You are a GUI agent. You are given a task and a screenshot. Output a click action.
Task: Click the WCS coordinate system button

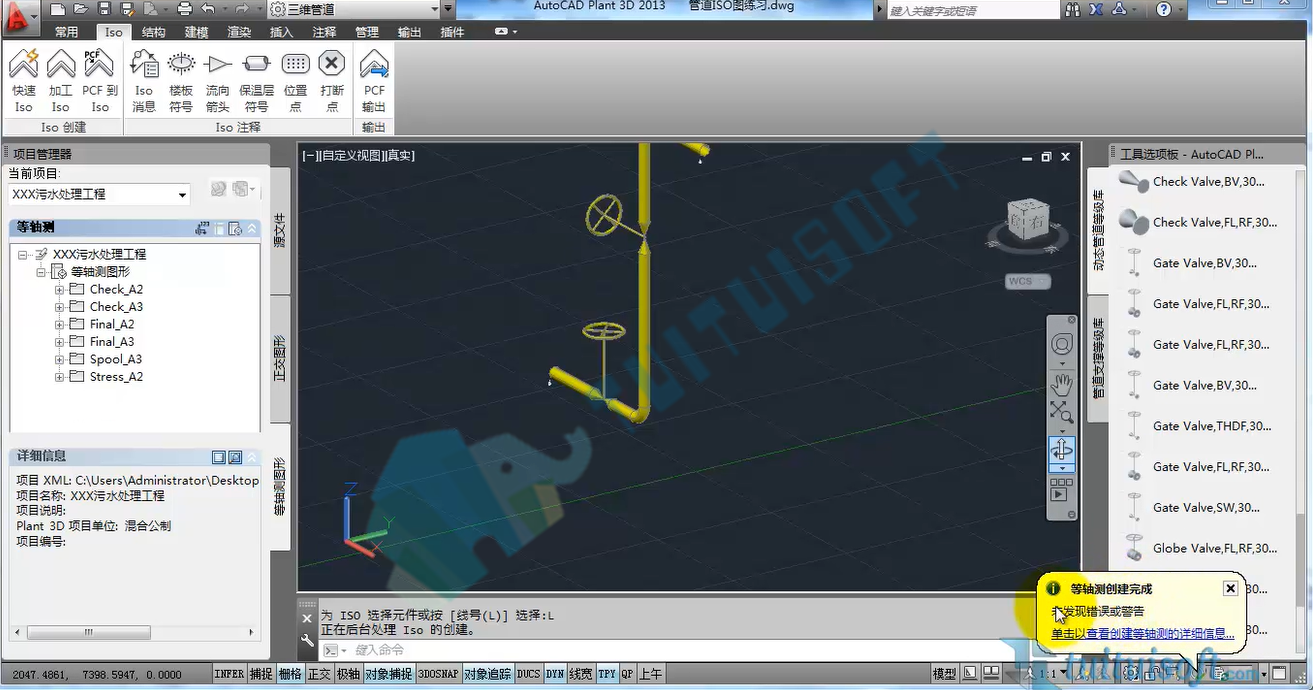(1027, 281)
